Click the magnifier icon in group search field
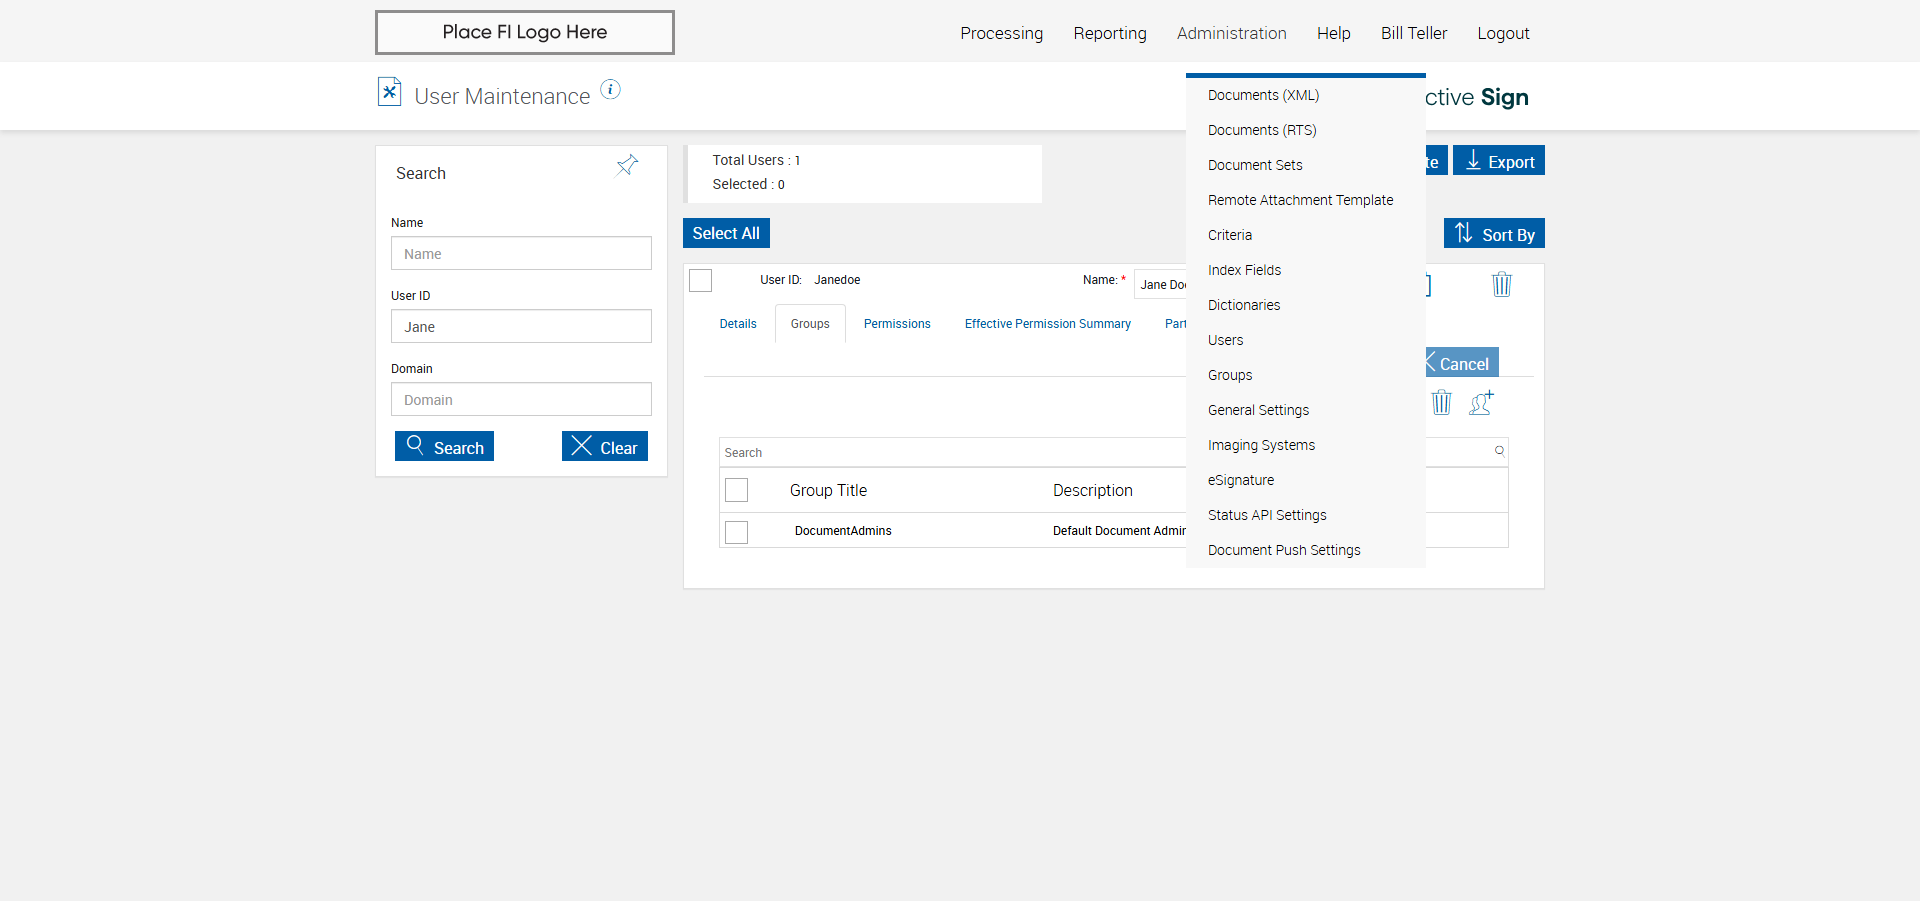 1499,451
